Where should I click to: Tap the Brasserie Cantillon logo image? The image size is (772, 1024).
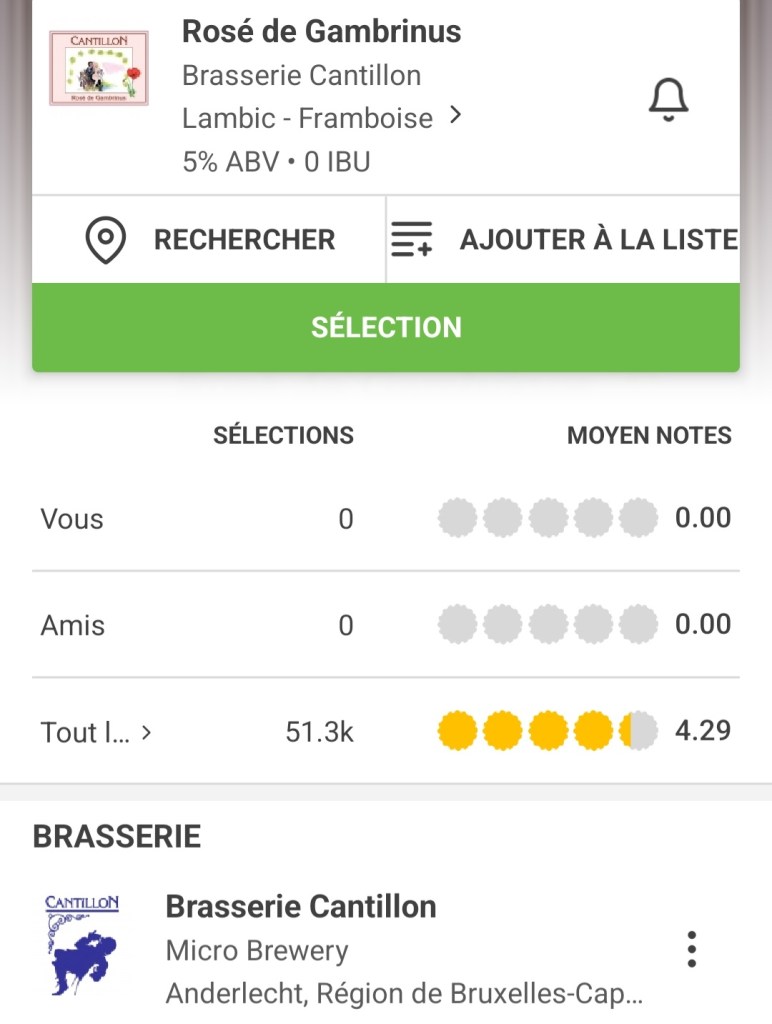(82, 946)
